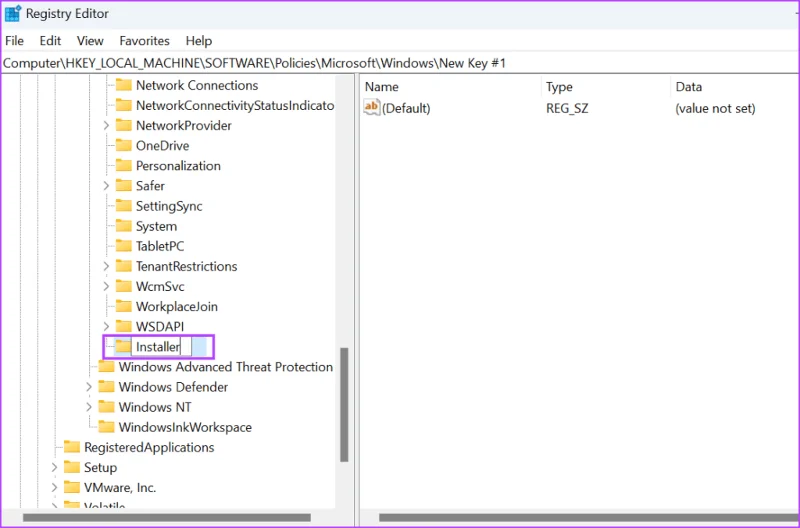The height and width of the screenshot is (528, 800).
Task: Click the (value not set) data cell
Action: [715, 108]
